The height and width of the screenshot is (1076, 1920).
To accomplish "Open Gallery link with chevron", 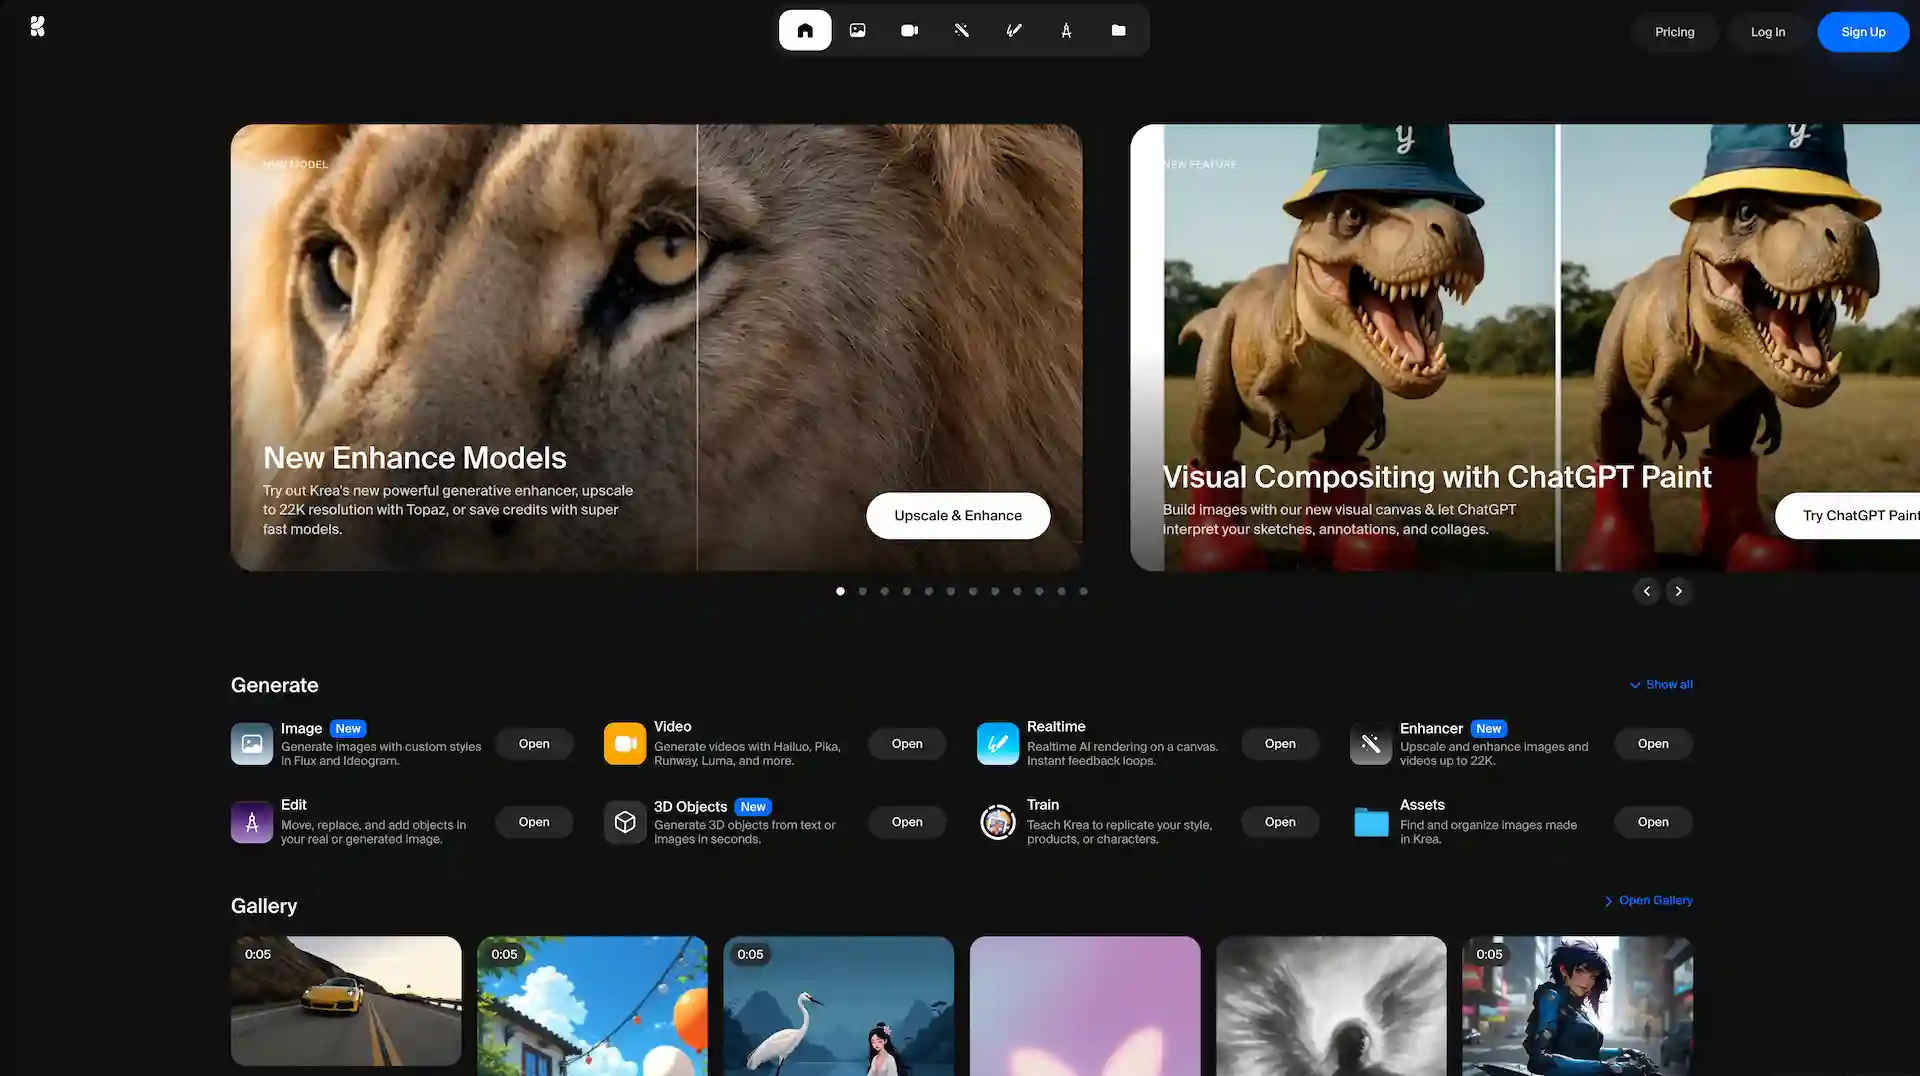I will click(1648, 901).
